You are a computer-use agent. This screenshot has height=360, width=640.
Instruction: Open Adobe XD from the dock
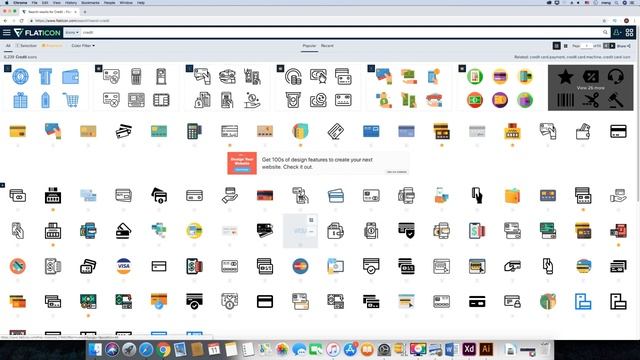click(469, 349)
